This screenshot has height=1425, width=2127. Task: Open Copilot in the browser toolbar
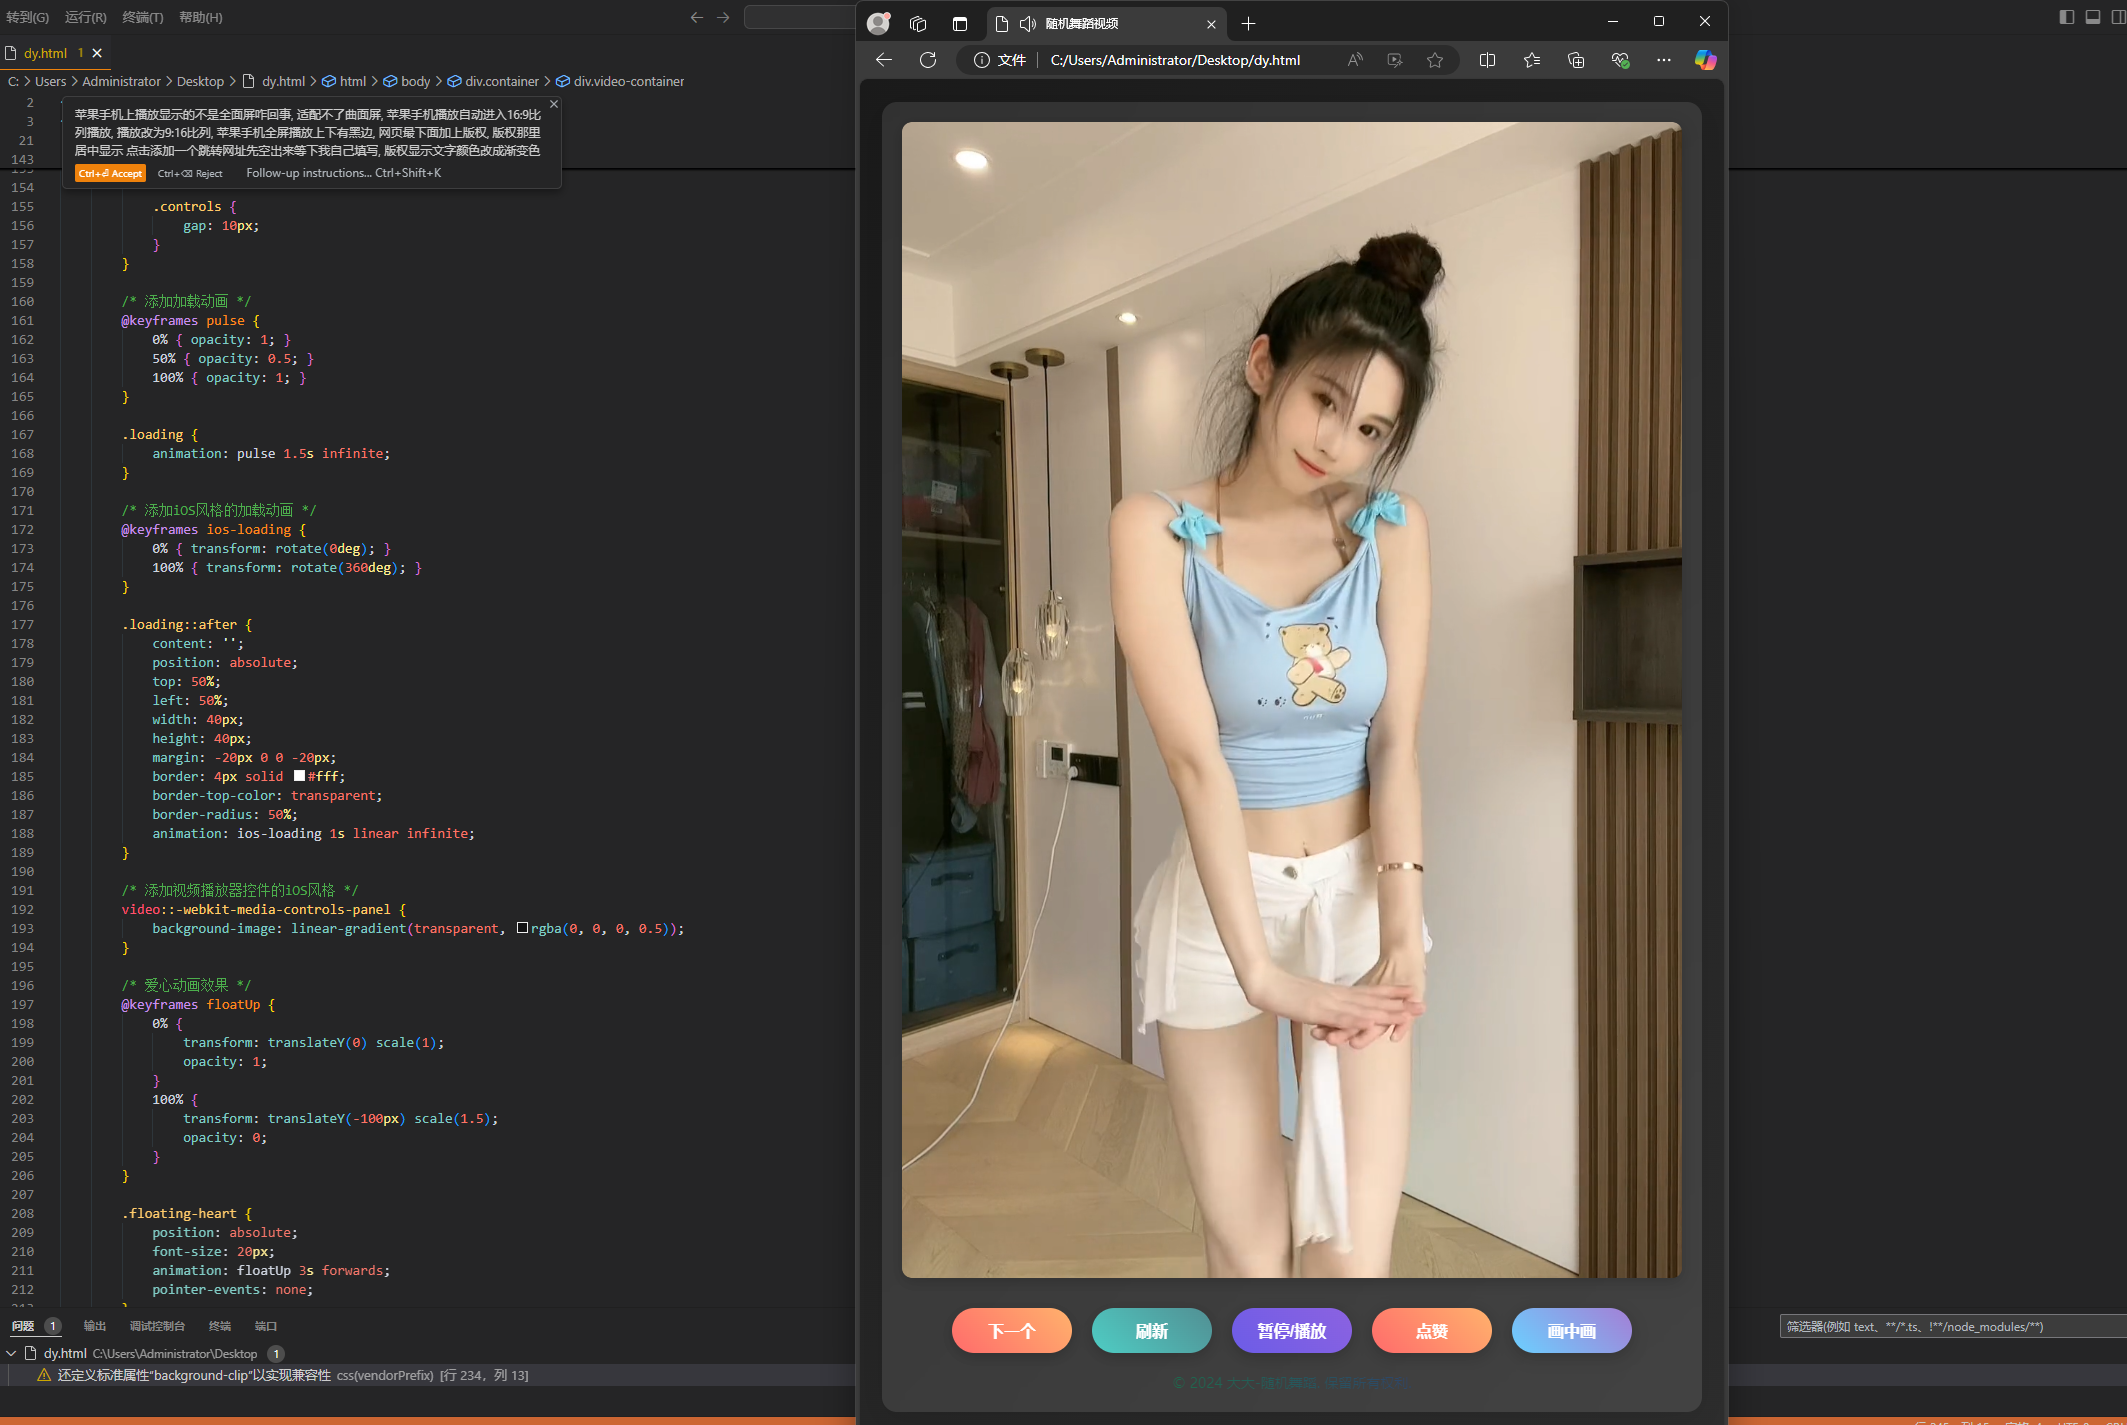pyautogui.click(x=1704, y=60)
